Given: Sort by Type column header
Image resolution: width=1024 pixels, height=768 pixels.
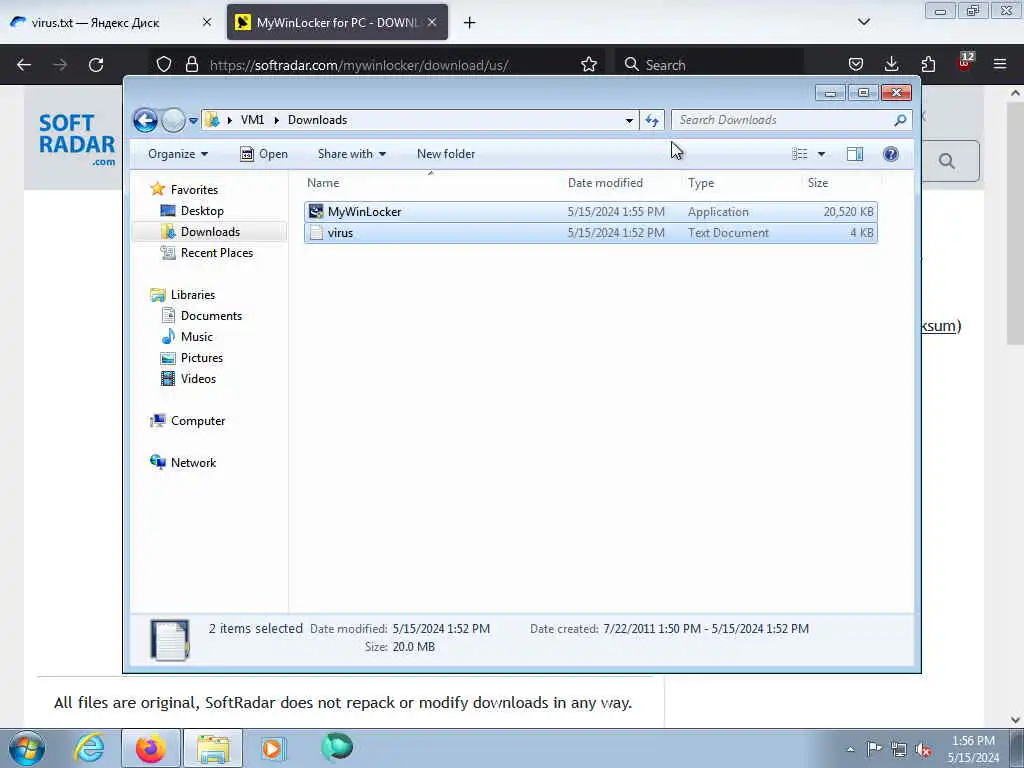Looking at the screenshot, I should point(741,183).
